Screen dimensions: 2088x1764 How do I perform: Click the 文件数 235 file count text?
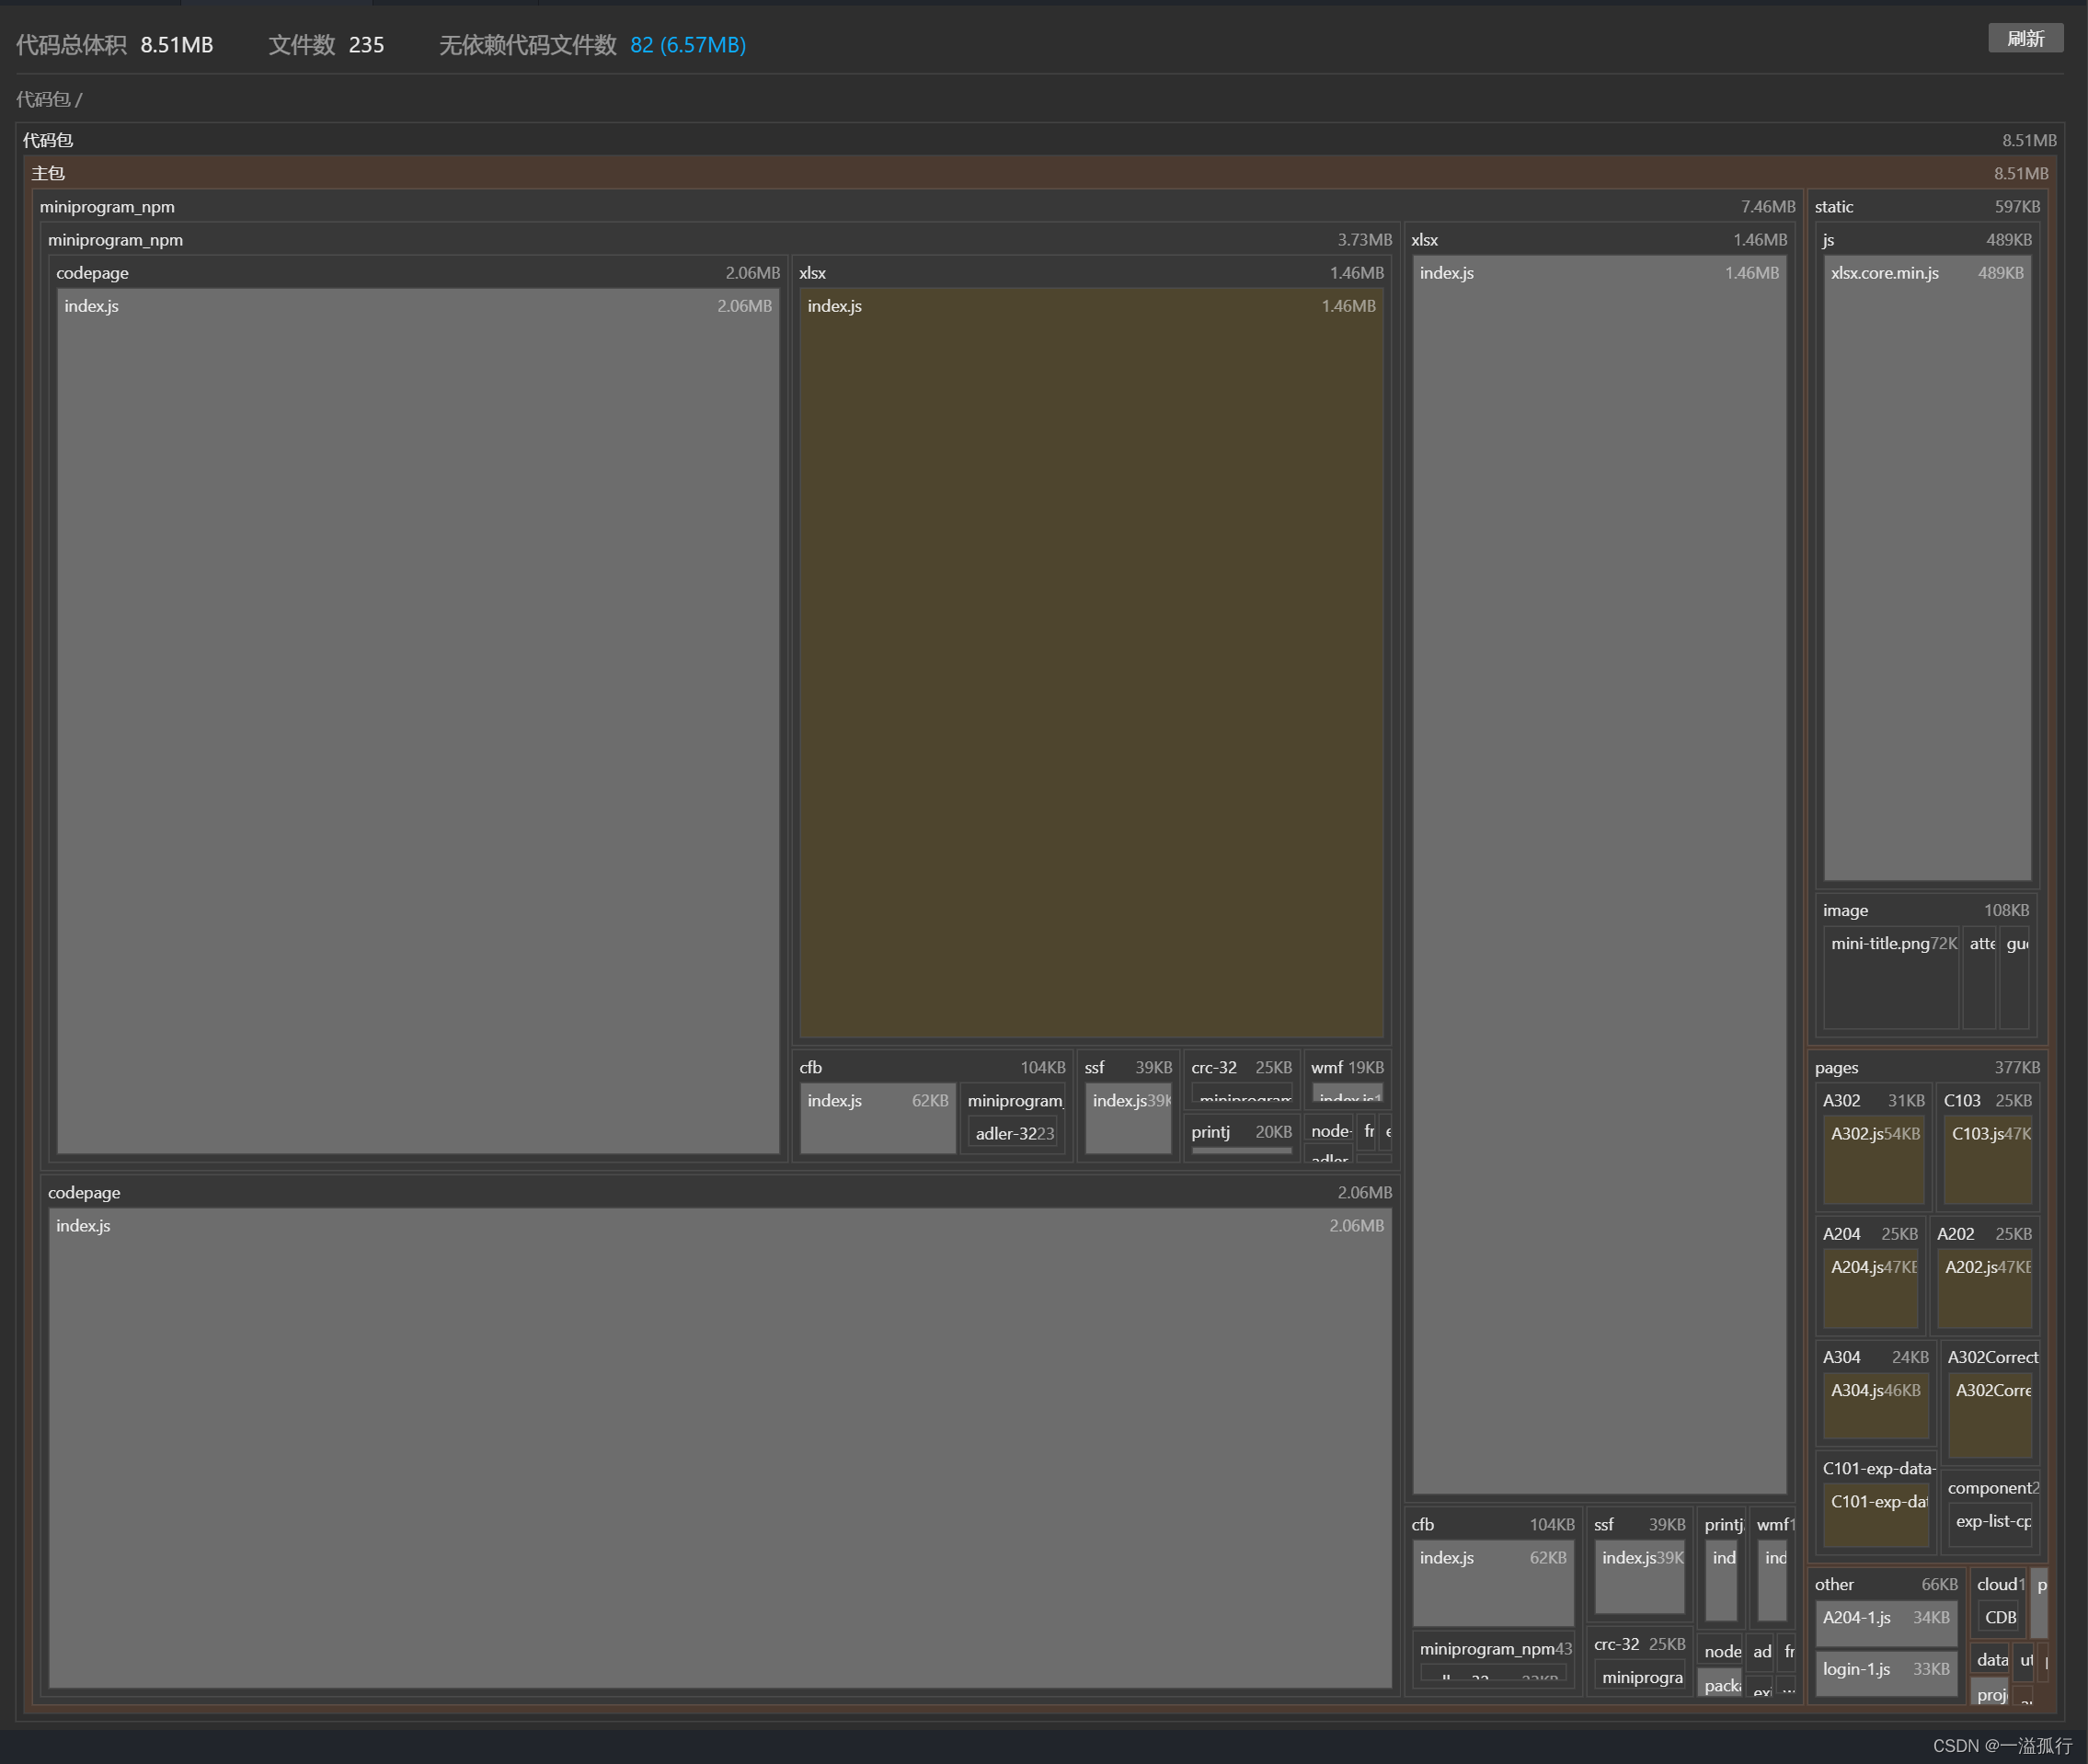click(326, 45)
